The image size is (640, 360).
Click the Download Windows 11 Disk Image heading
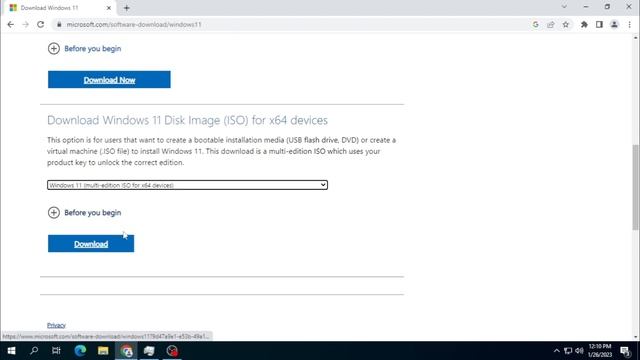187,120
